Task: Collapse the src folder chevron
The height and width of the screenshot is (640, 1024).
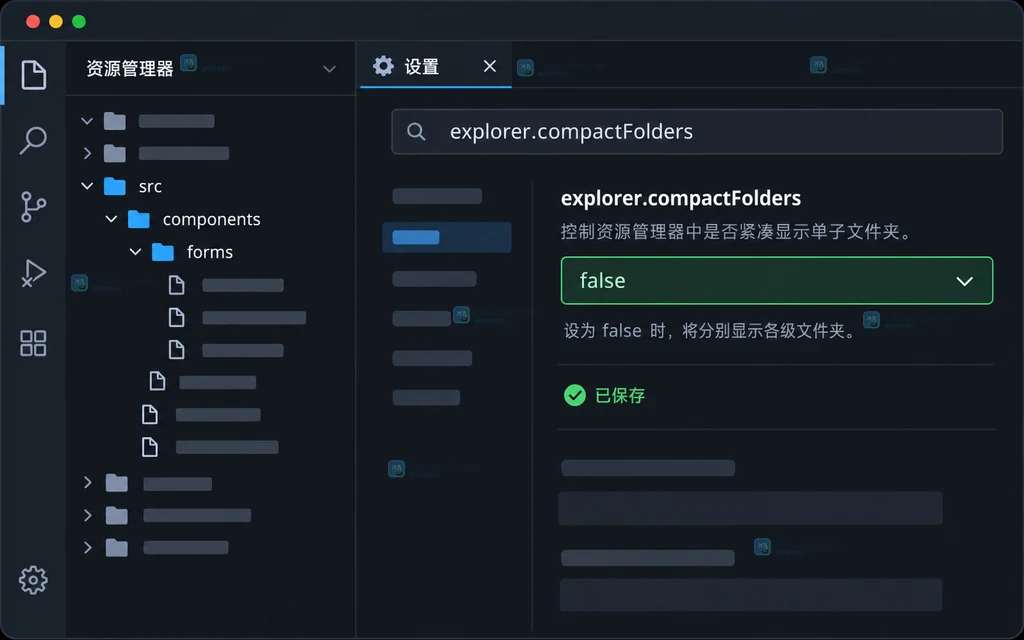Action: pos(87,186)
